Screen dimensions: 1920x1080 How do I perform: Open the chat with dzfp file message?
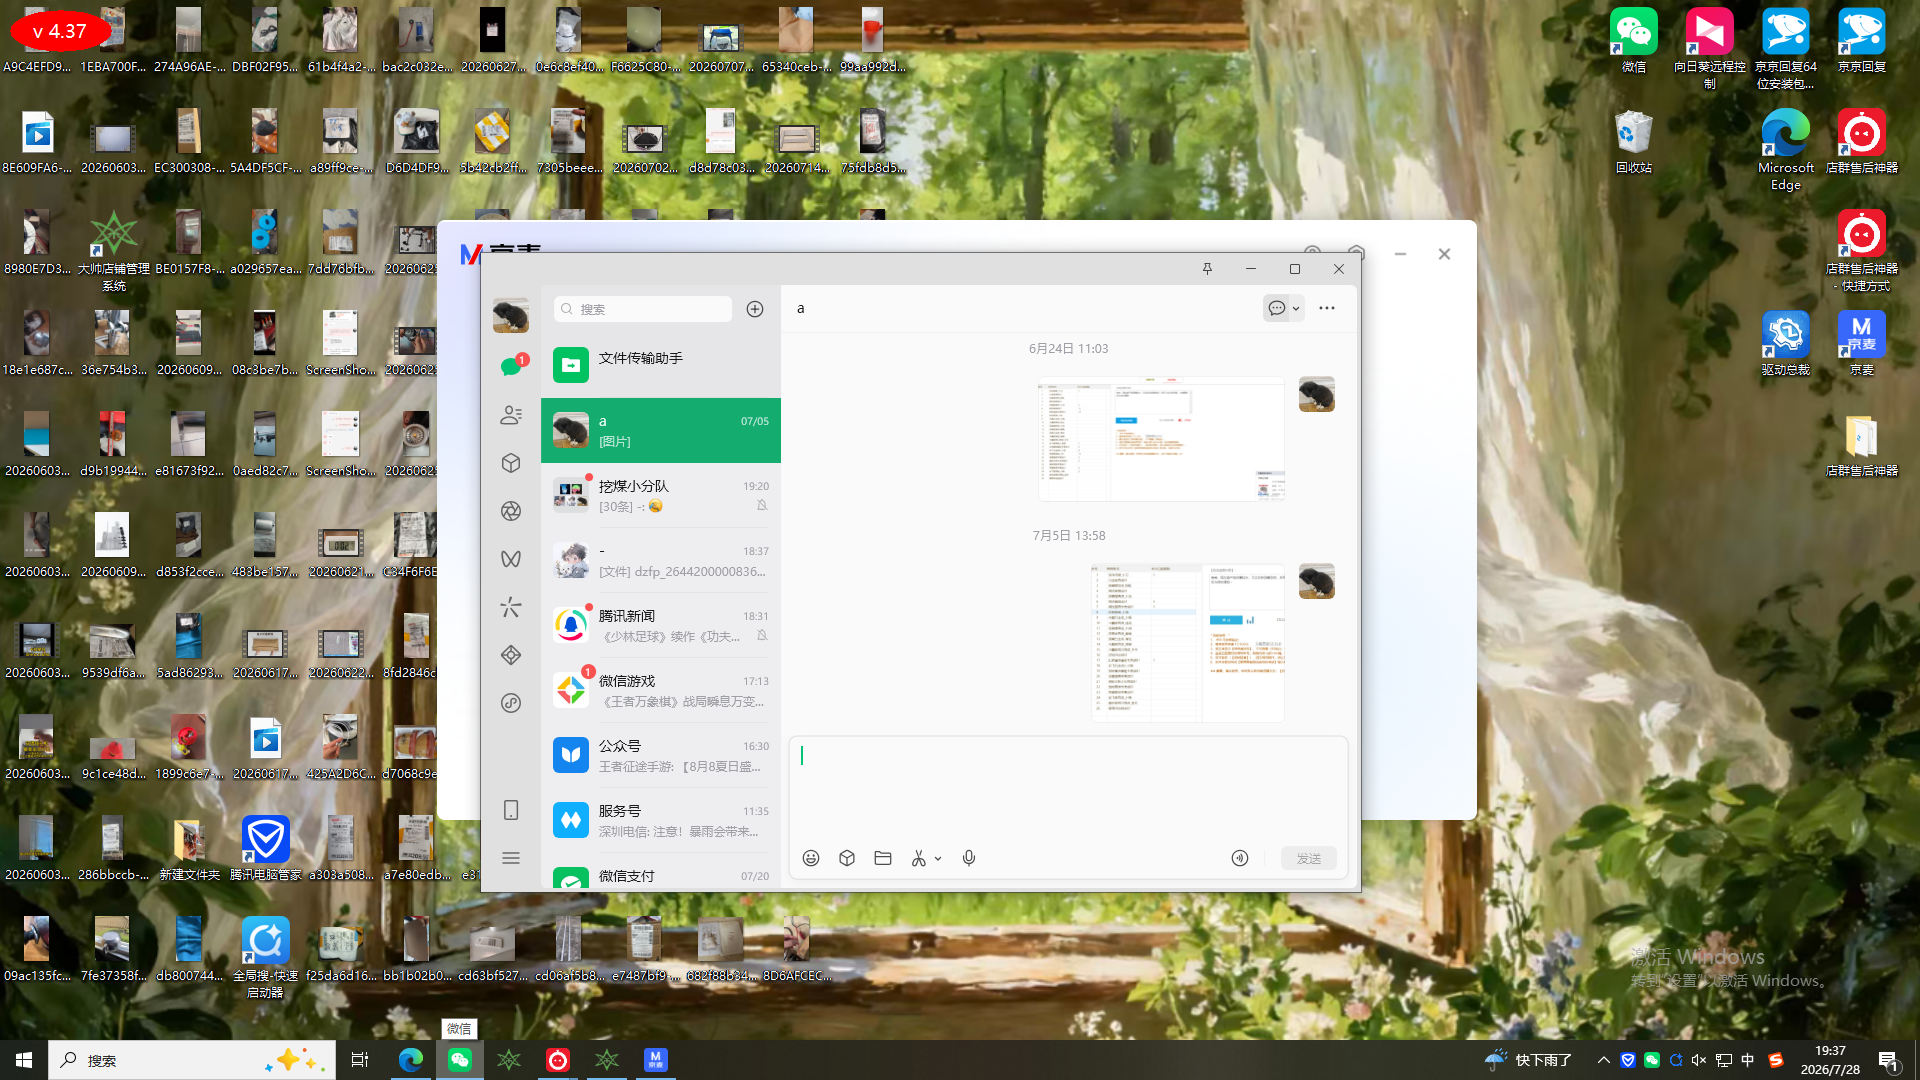coord(661,561)
